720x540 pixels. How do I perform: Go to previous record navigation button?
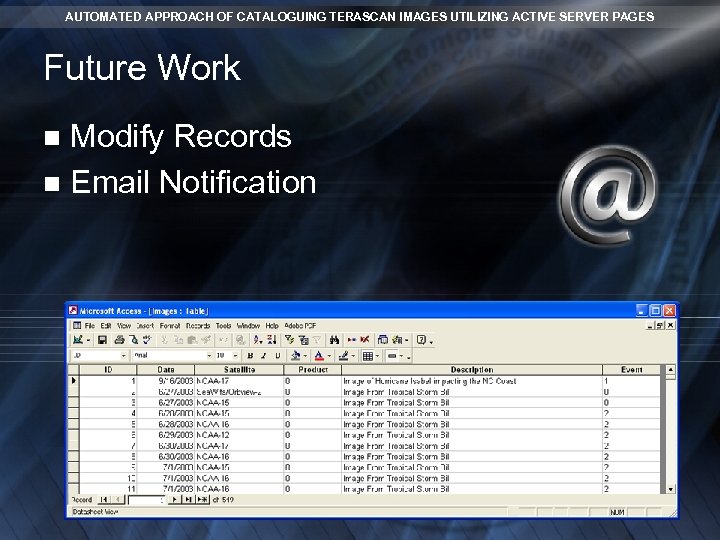(118, 500)
